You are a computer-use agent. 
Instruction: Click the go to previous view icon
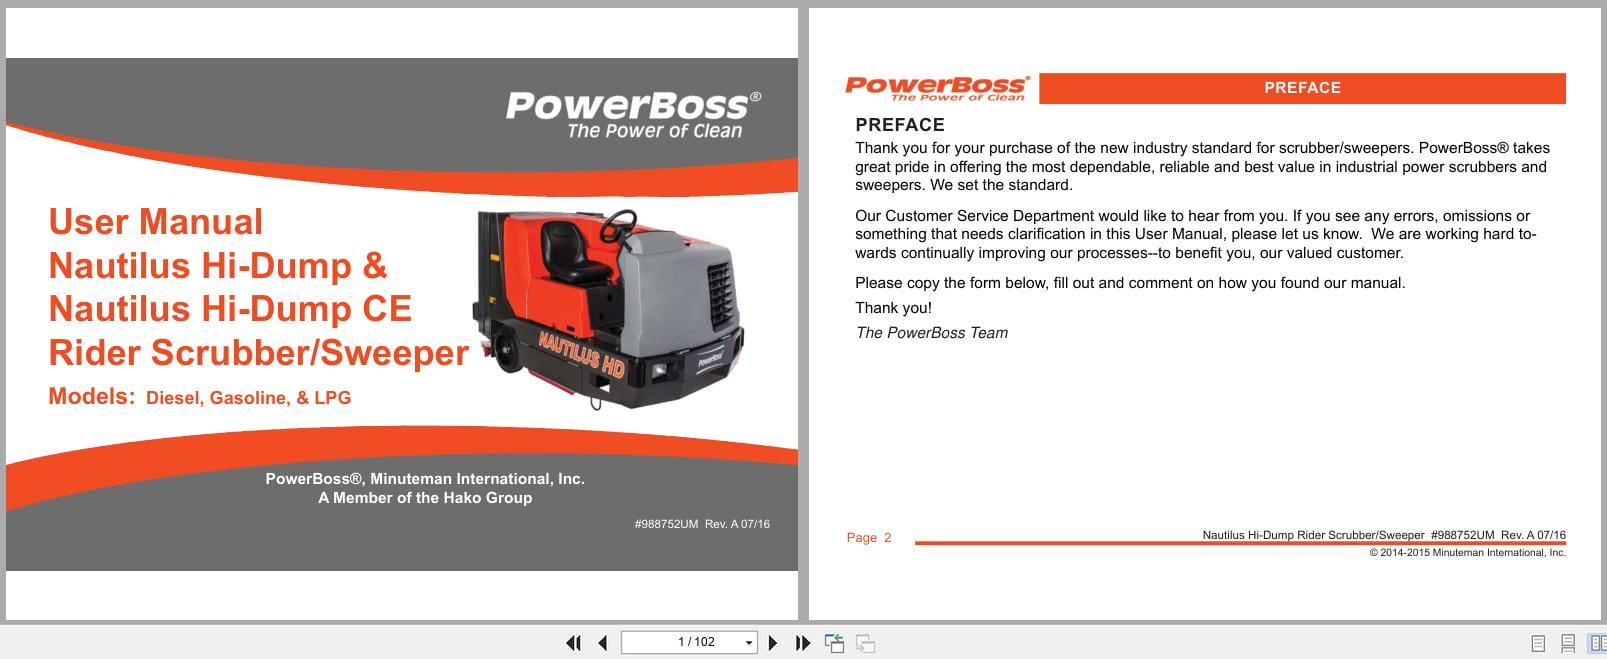pyautogui.click(x=834, y=643)
